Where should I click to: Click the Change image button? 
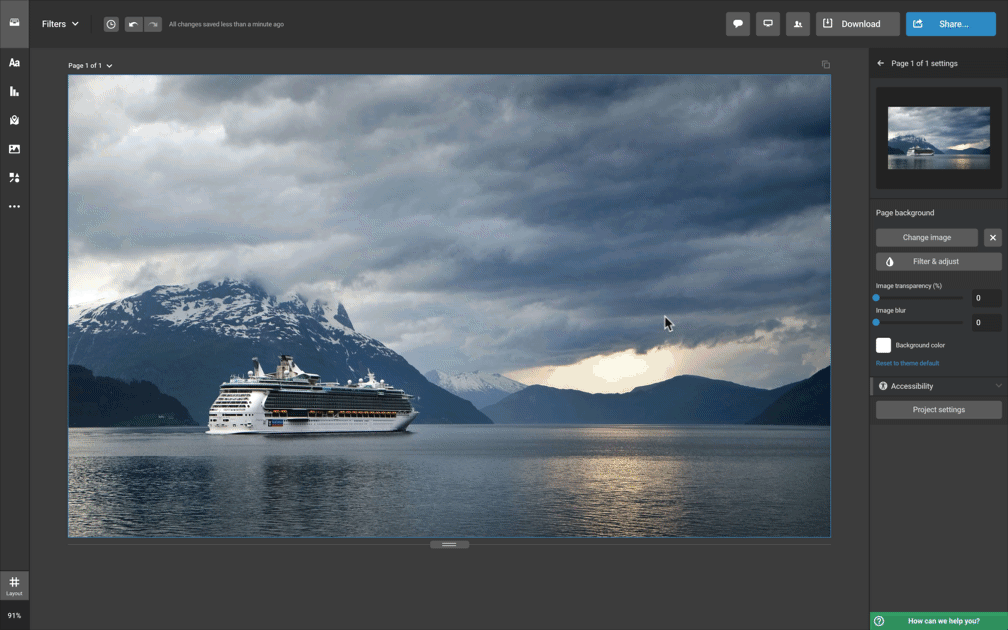pos(927,237)
